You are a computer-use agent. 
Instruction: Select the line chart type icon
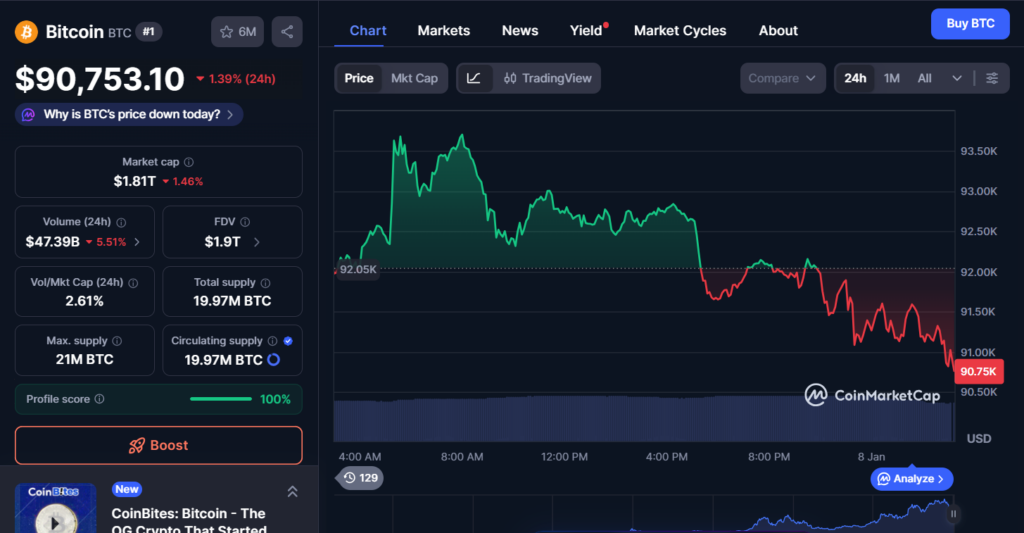pyautogui.click(x=474, y=78)
